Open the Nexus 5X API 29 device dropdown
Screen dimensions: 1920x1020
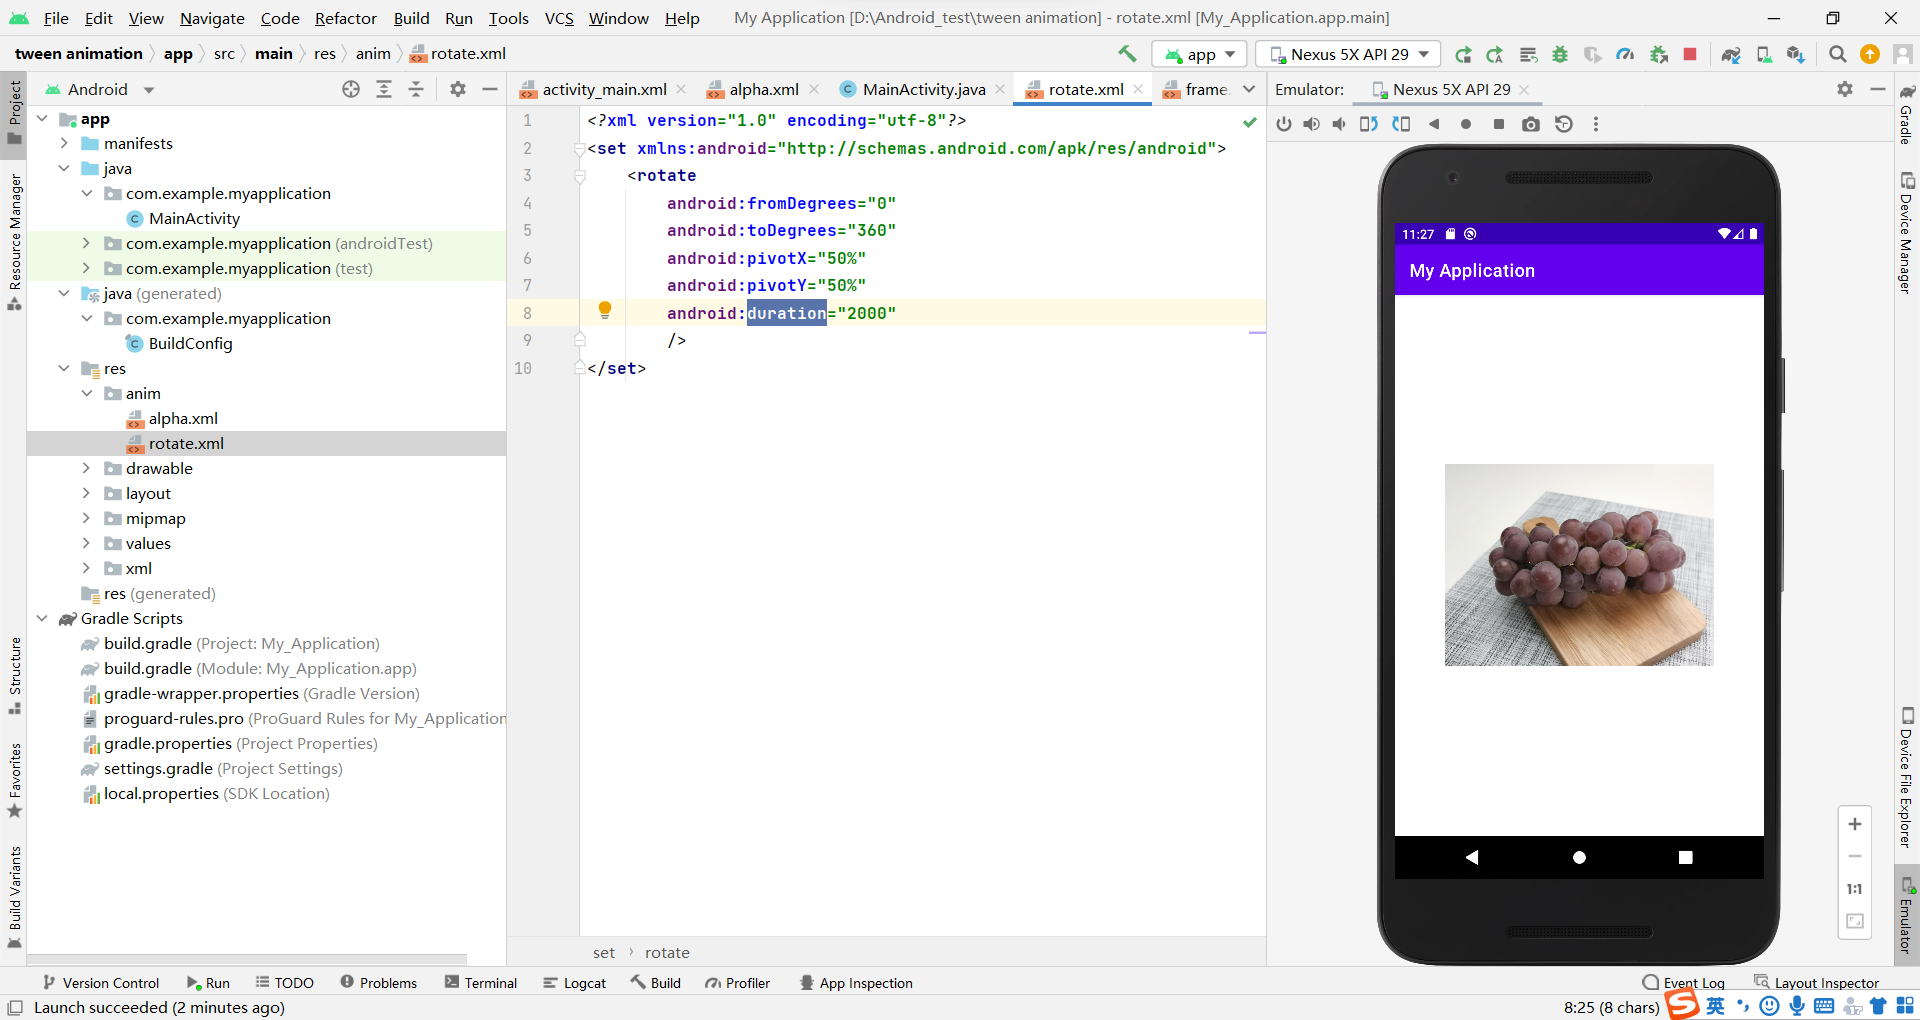(1347, 54)
